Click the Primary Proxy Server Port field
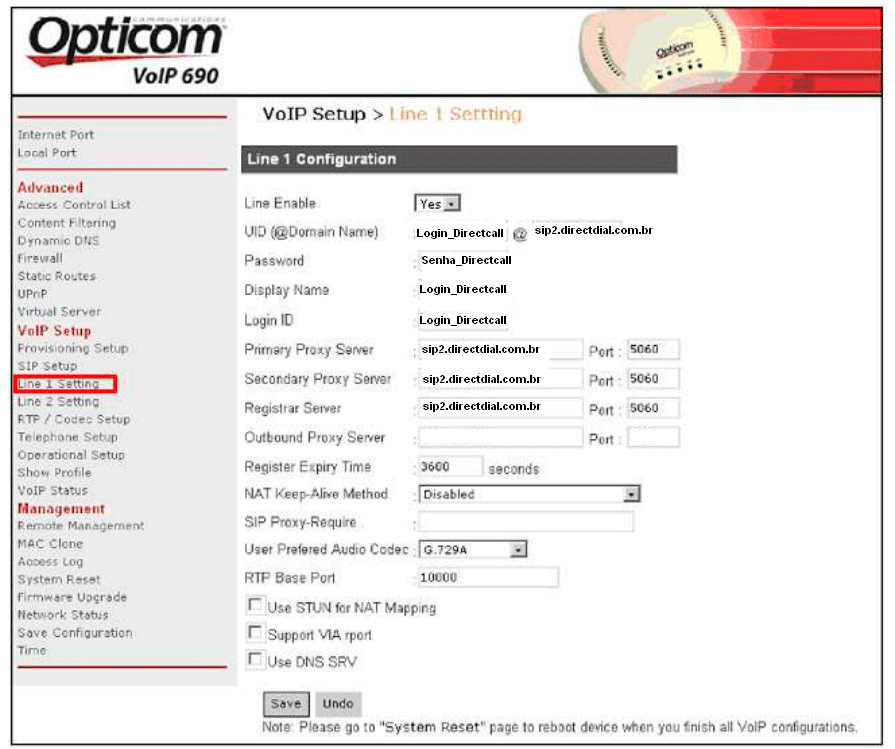The height and width of the screenshot is (749, 895). 653,349
